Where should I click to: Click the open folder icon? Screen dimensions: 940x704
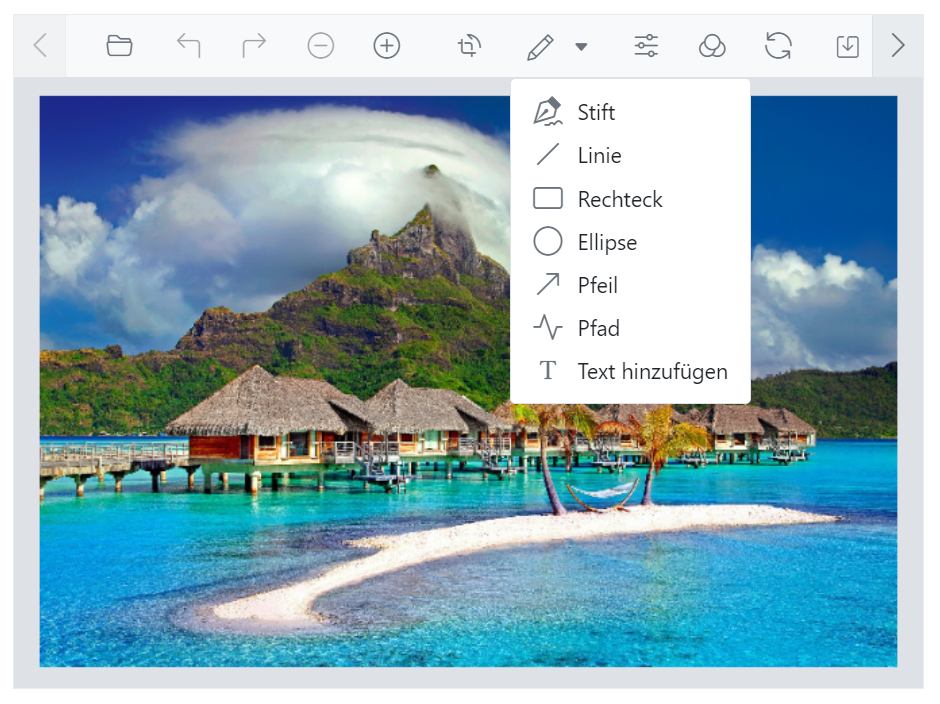click(120, 46)
